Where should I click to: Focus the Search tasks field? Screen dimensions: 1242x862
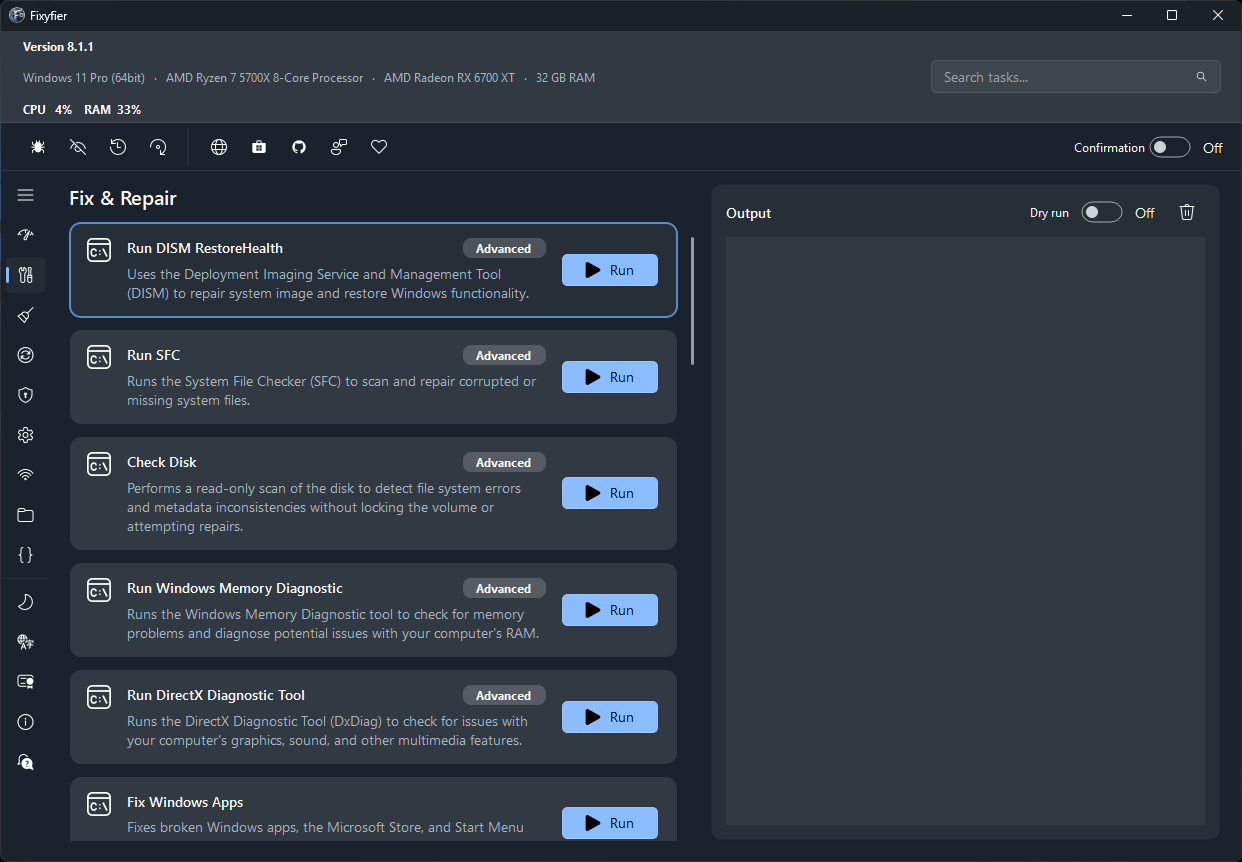(x=1075, y=77)
